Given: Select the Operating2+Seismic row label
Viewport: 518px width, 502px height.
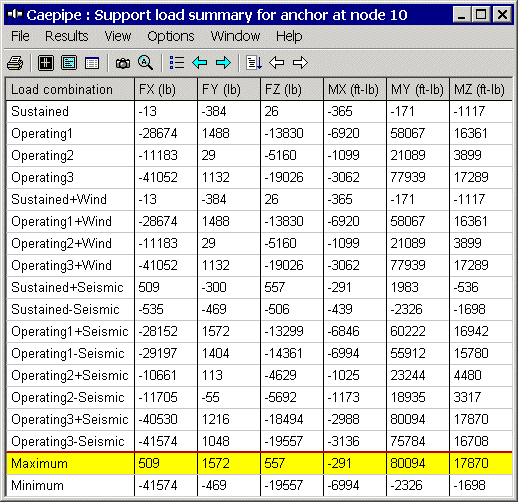Looking at the screenshot, I should click(70, 375).
